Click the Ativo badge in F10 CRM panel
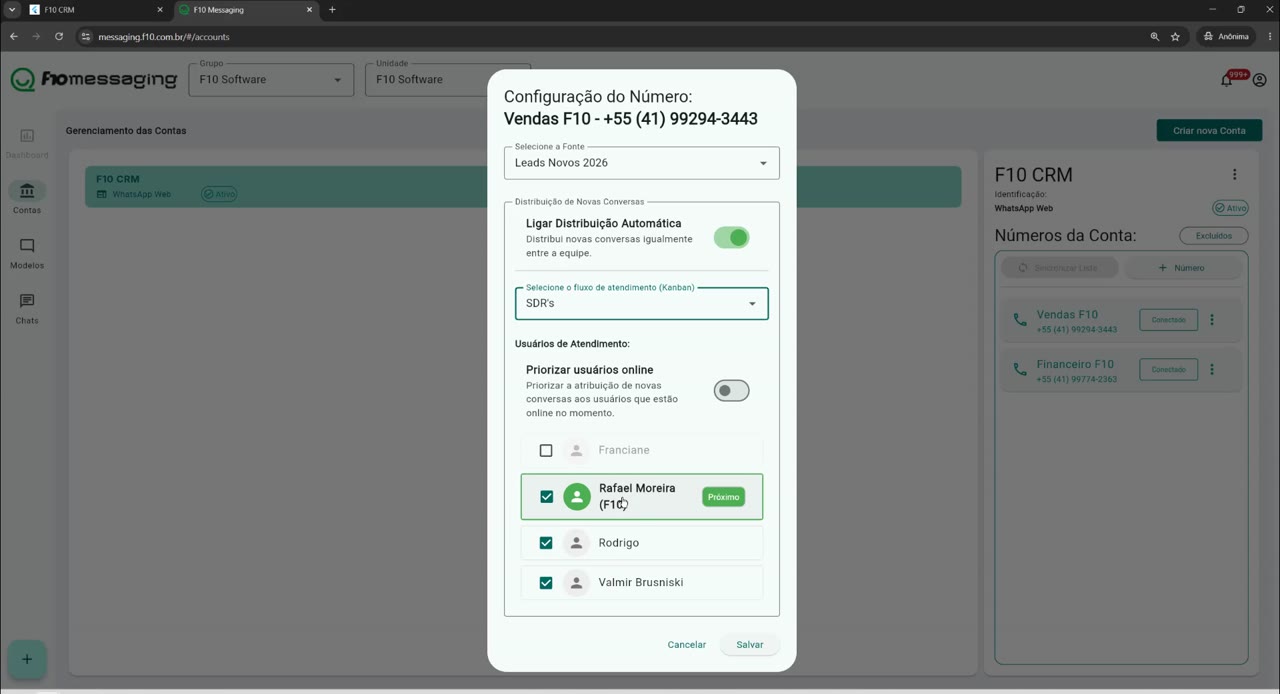The height and width of the screenshot is (694, 1280). pyautogui.click(x=1231, y=208)
